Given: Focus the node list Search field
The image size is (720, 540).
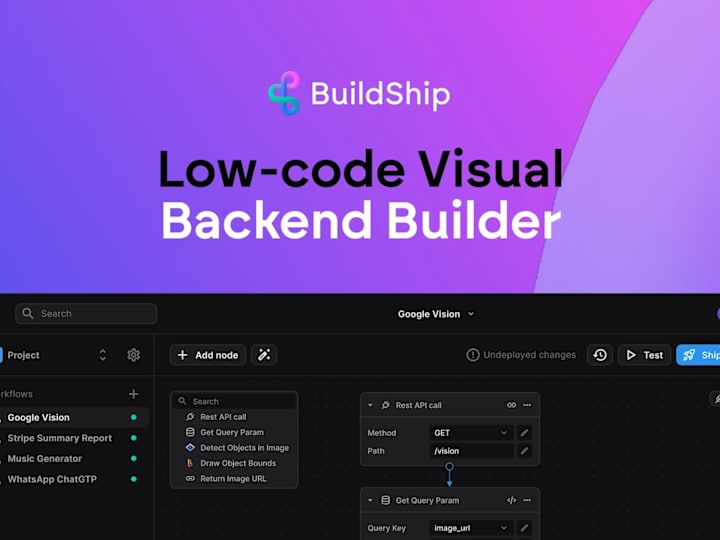Looking at the screenshot, I should [x=234, y=401].
